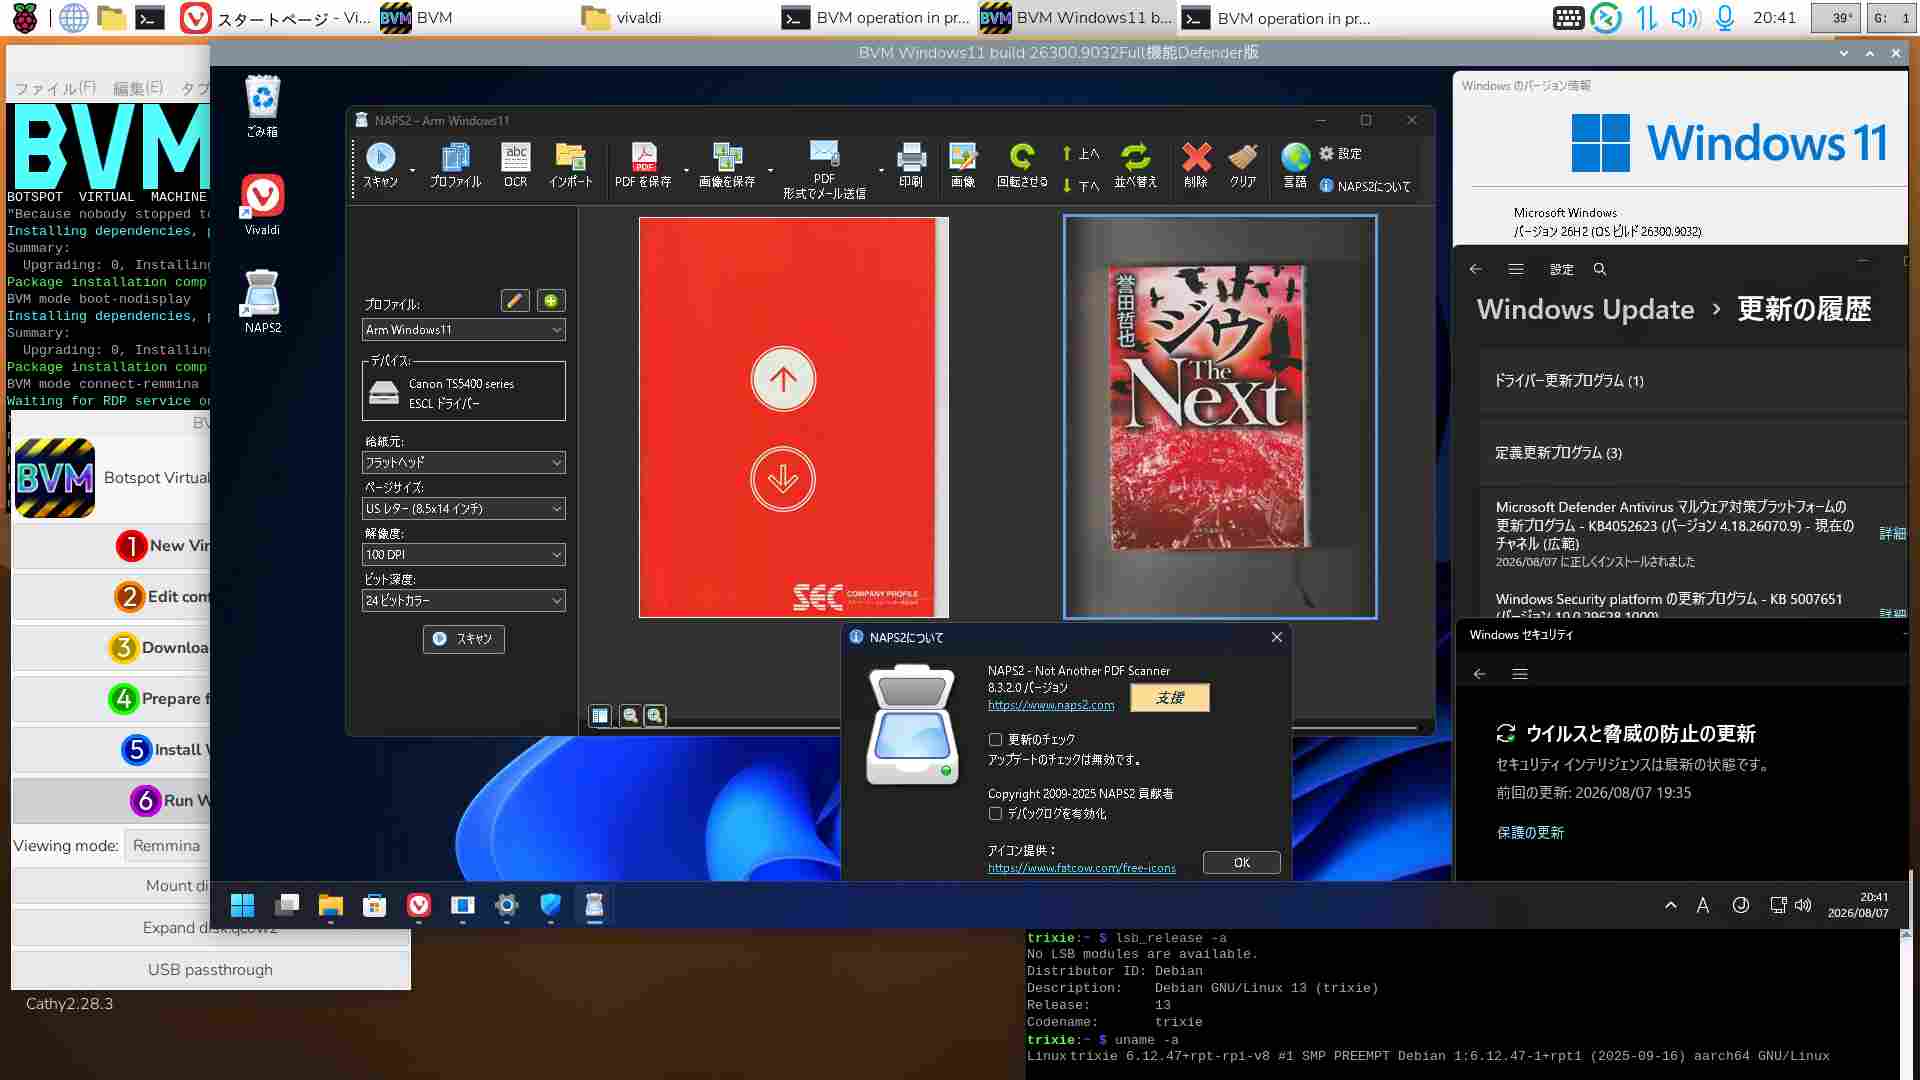This screenshot has height=1080, width=1920.
Task: Open the ページサイズ dropdown
Action: (x=464, y=509)
